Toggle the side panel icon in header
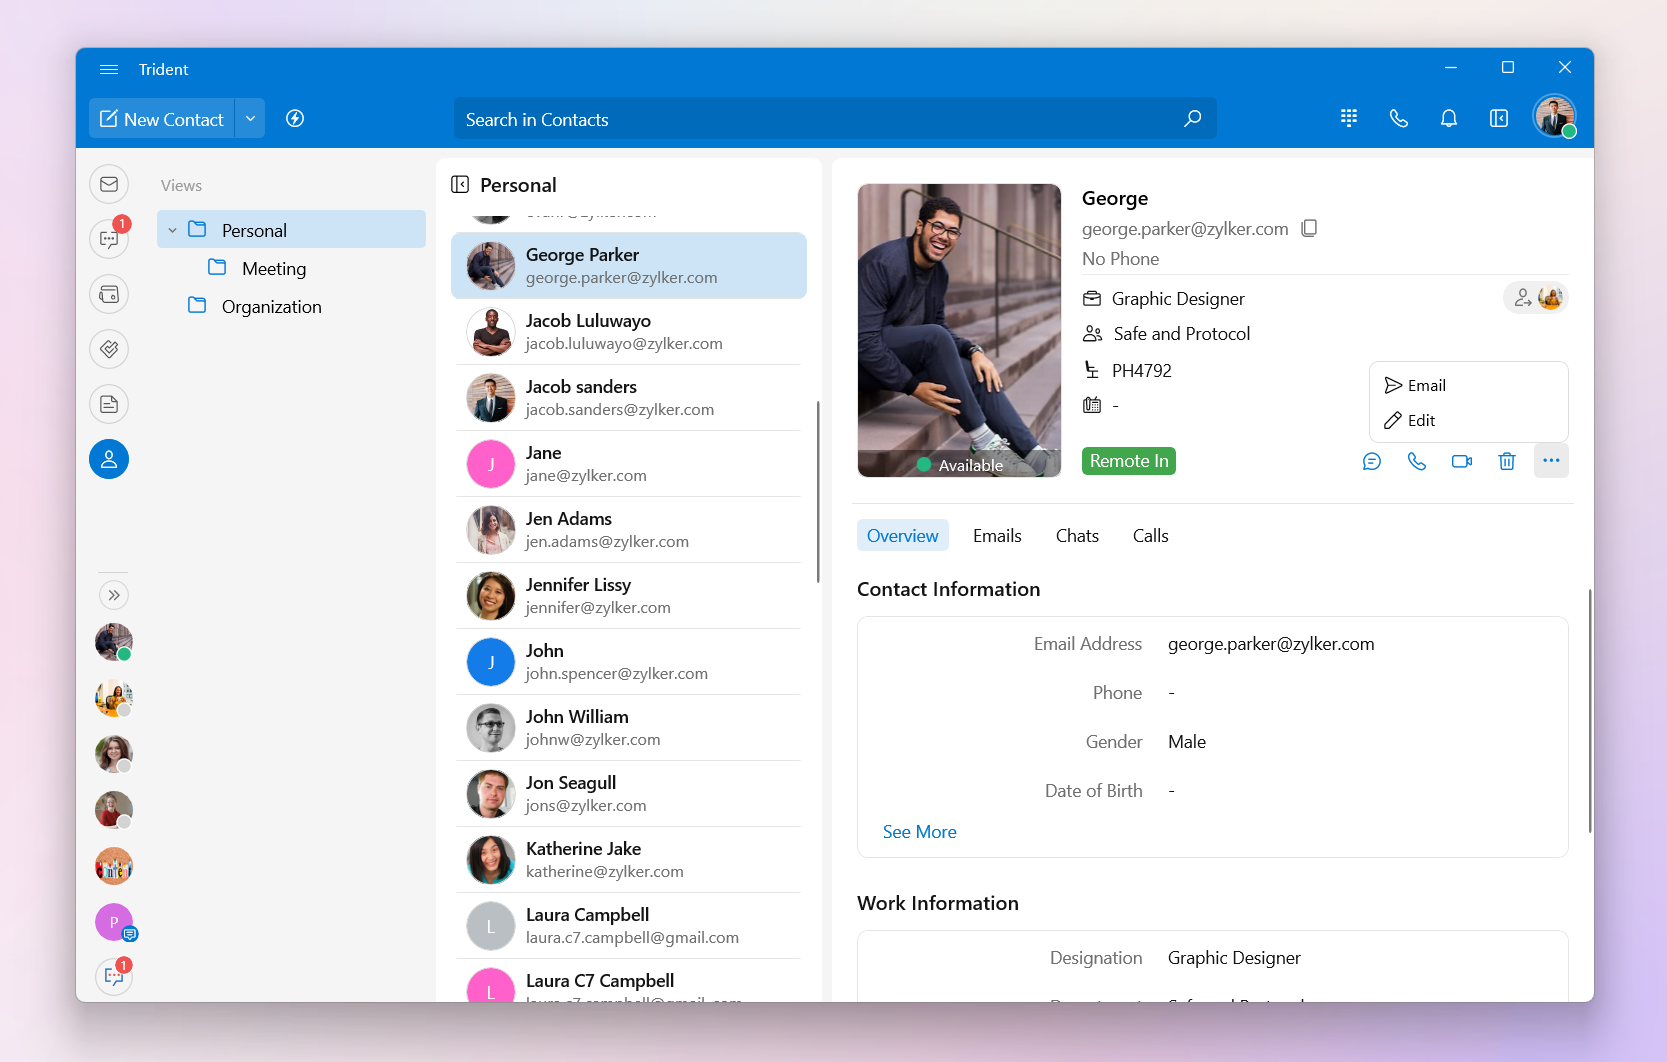This screenshot has width=1667, height=1062. pyautogui.click(x=1499, y=118)
